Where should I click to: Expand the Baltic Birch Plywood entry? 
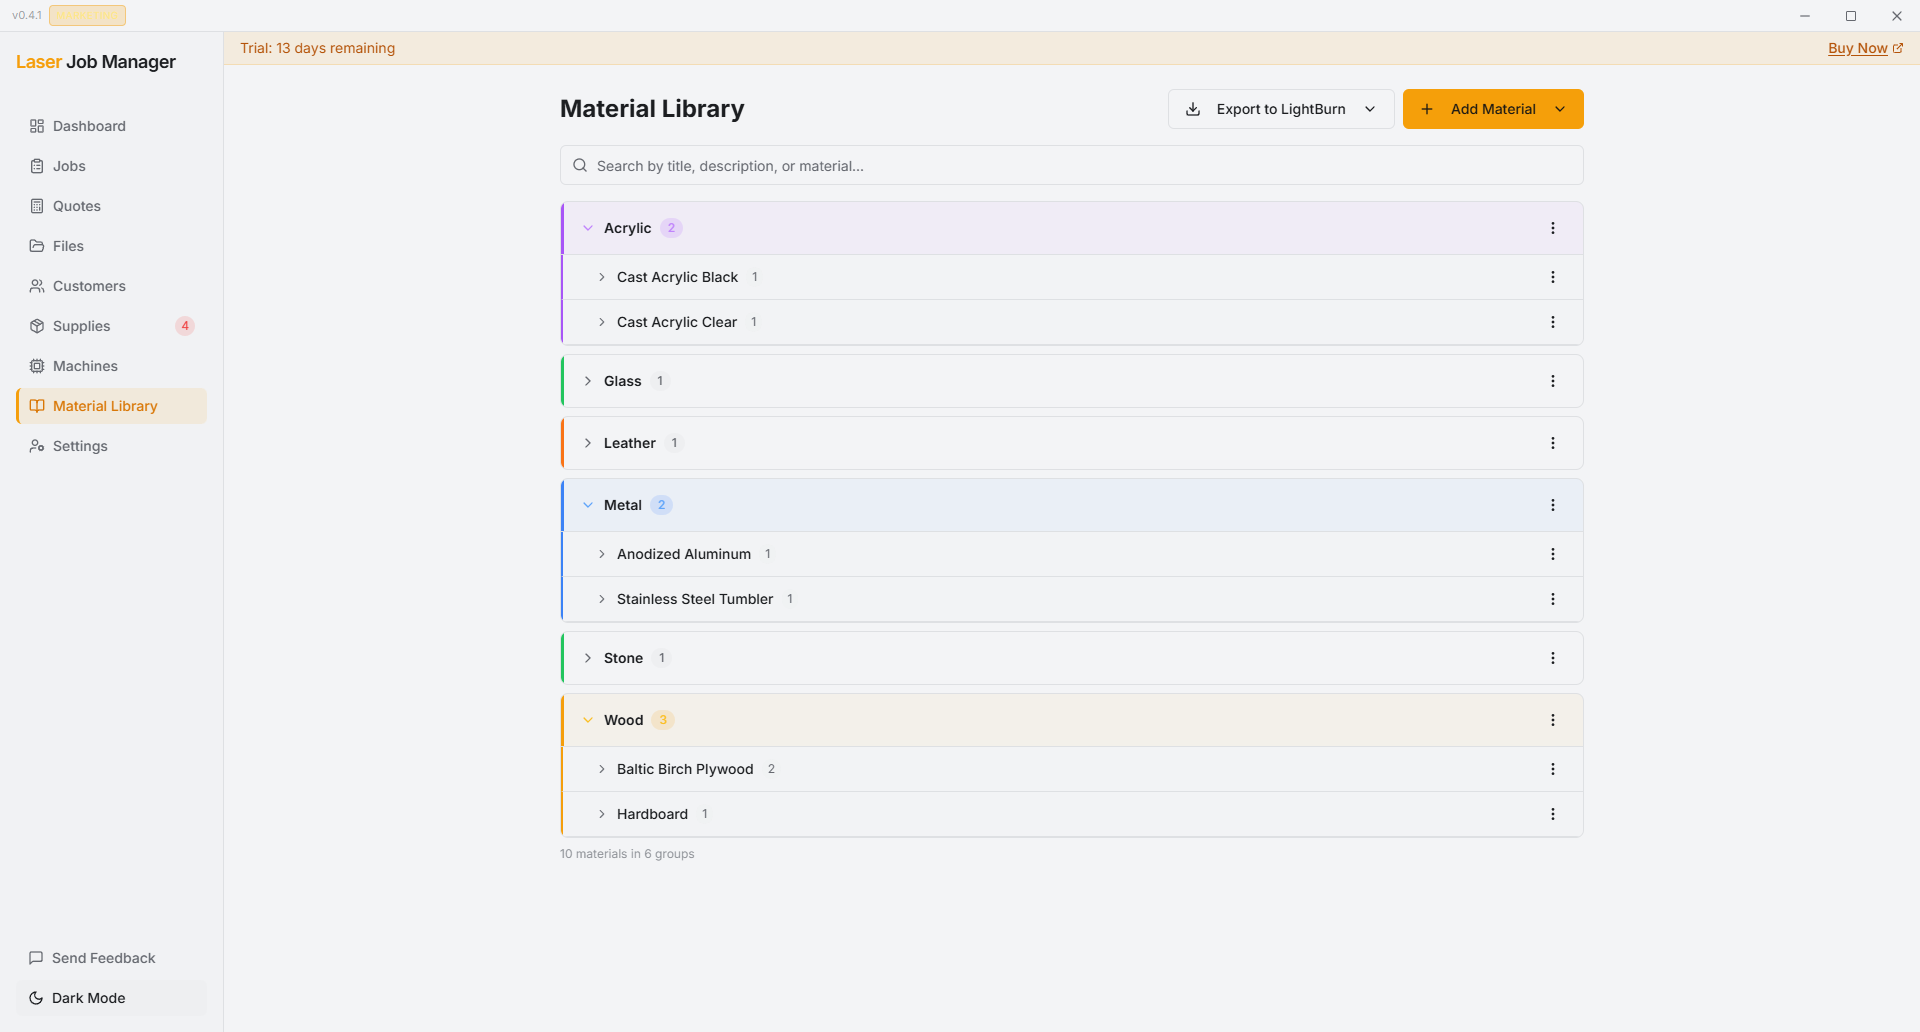[602, 769]
